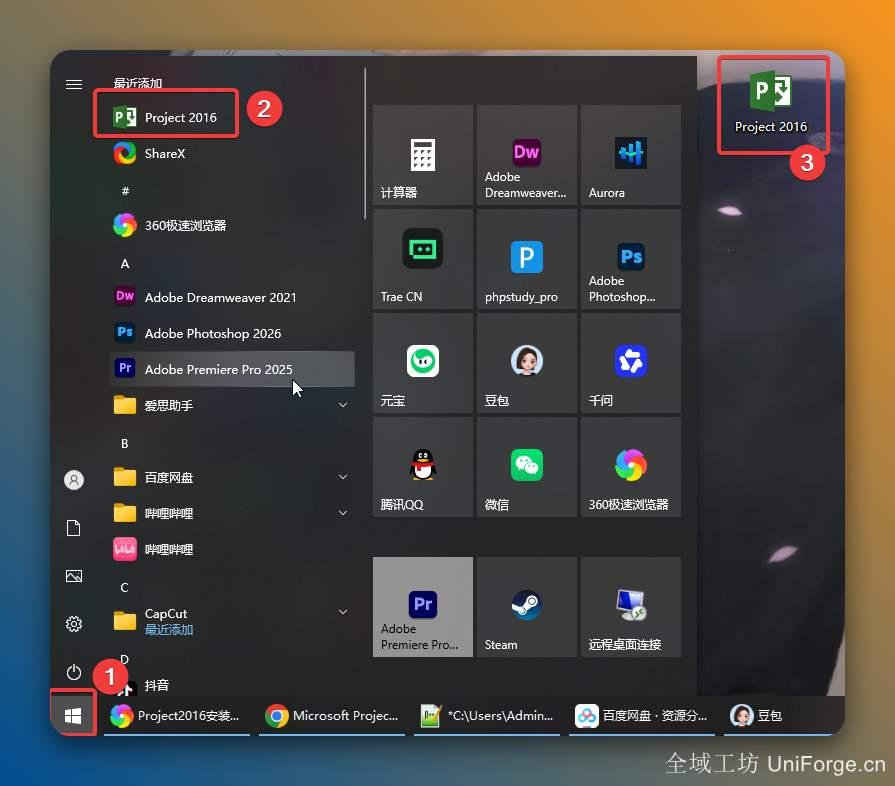Open Adobe Photoshop tile
The image size is (895, 786).
(x=631, y=259)
